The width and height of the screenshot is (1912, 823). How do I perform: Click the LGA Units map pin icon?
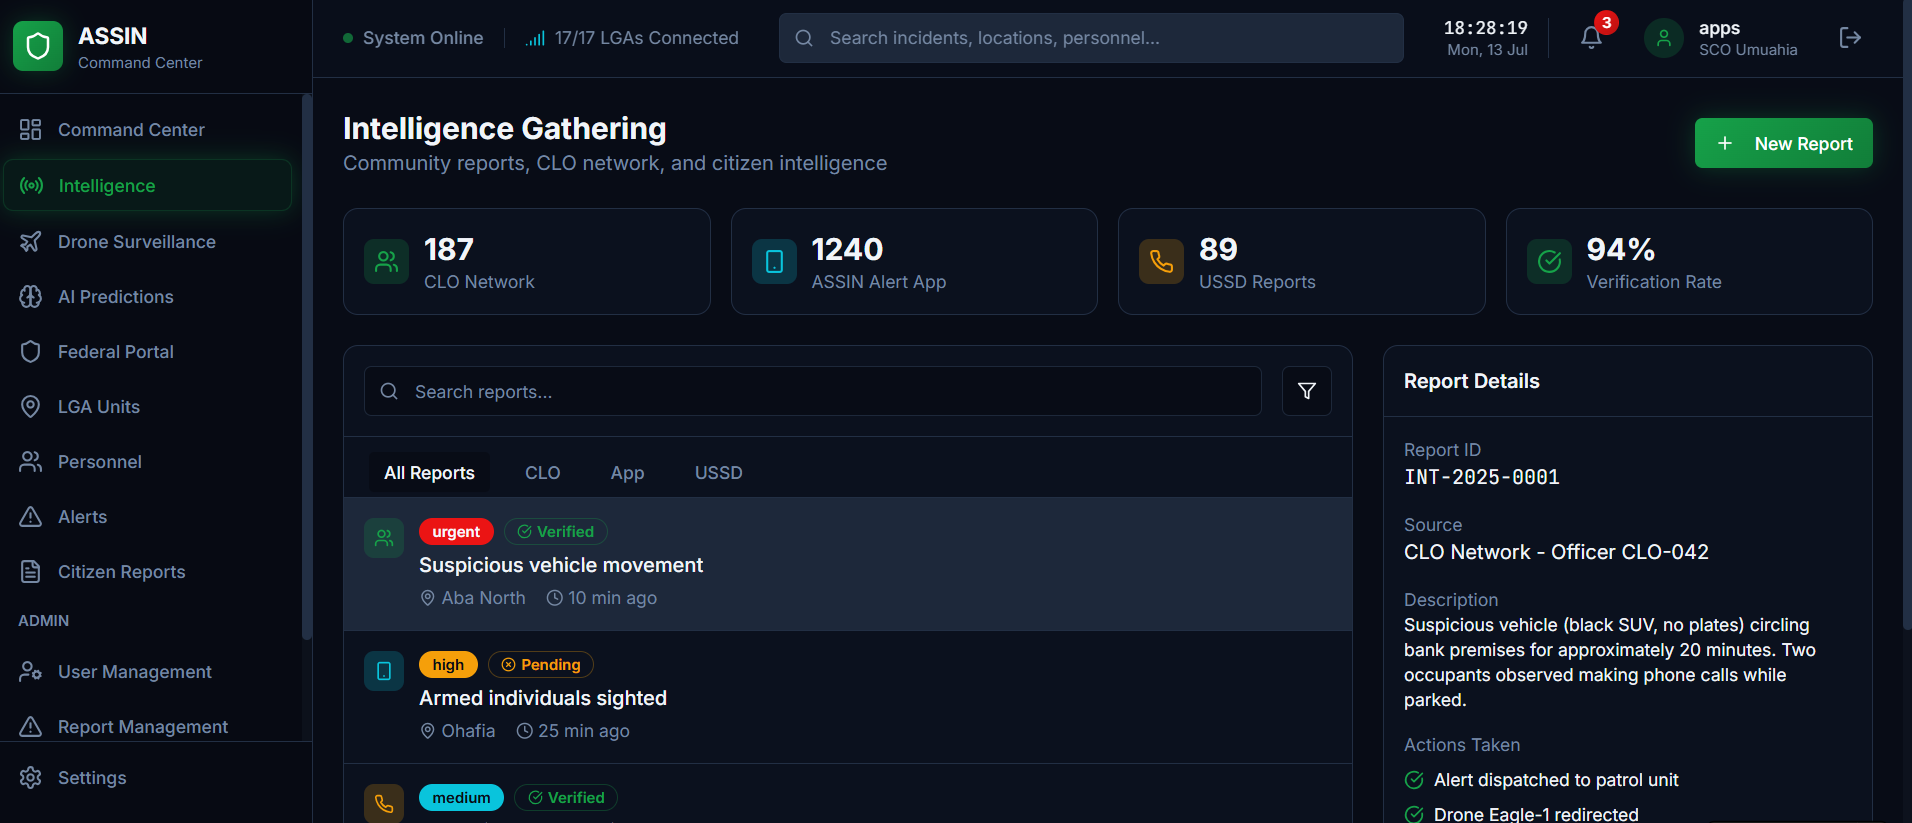pyautogui.click(x=31, y=407)
